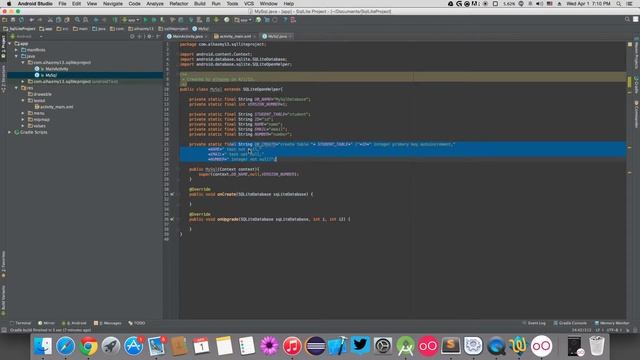Expand the androidTest package node
640x360 pixels.
(x=23, y=82)
